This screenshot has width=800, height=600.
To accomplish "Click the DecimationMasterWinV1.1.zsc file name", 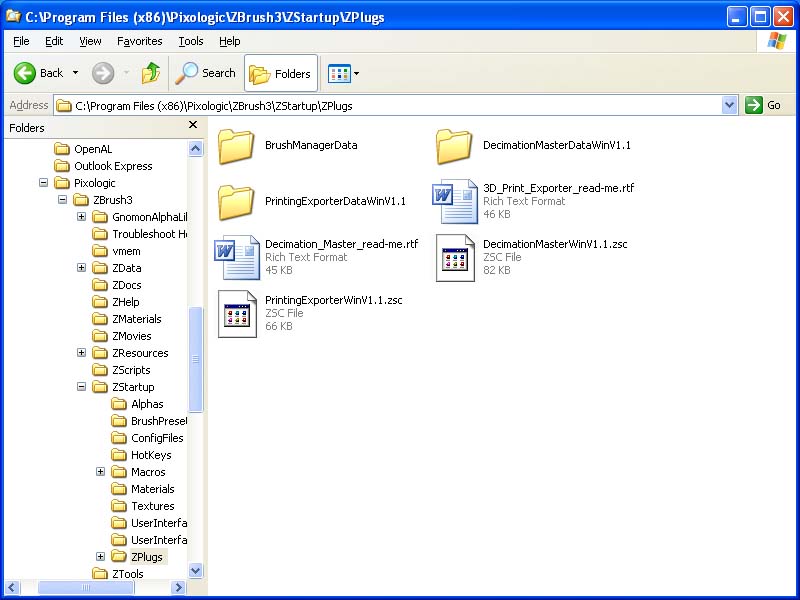I will click(555, 244).
